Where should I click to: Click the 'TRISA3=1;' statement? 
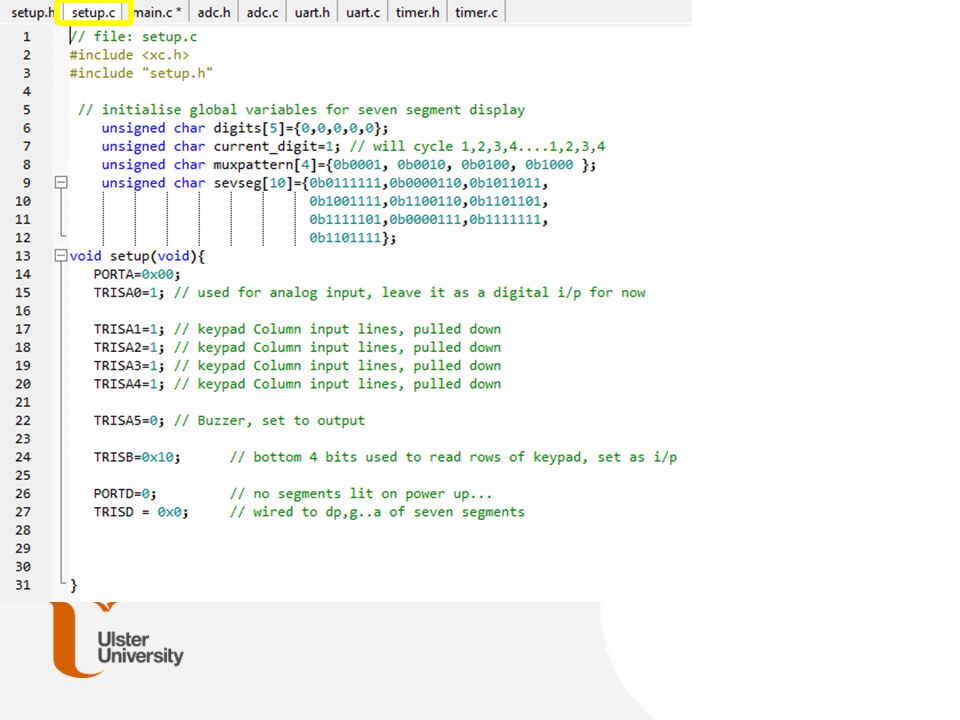click(129, 366)
